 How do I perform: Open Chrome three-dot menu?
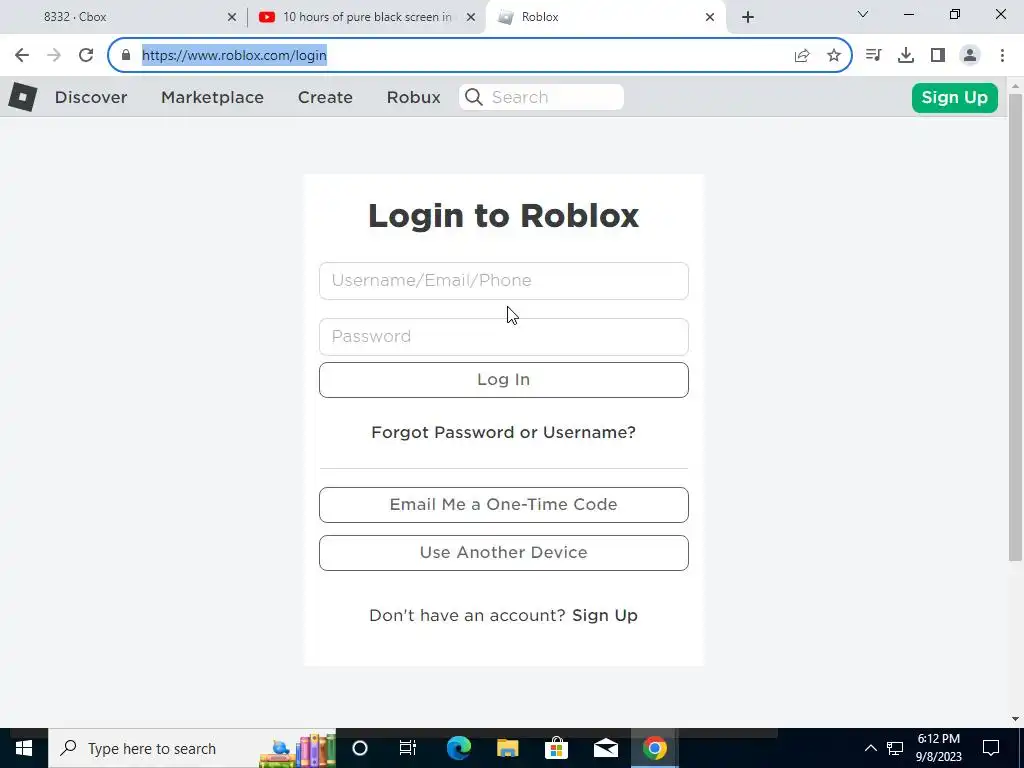click(x=1002, y=56)
